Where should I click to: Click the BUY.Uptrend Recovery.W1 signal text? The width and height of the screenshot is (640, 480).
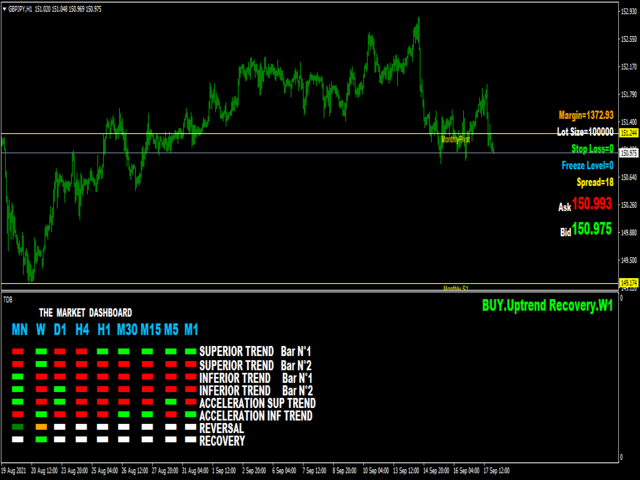click(x=547, y=305)
